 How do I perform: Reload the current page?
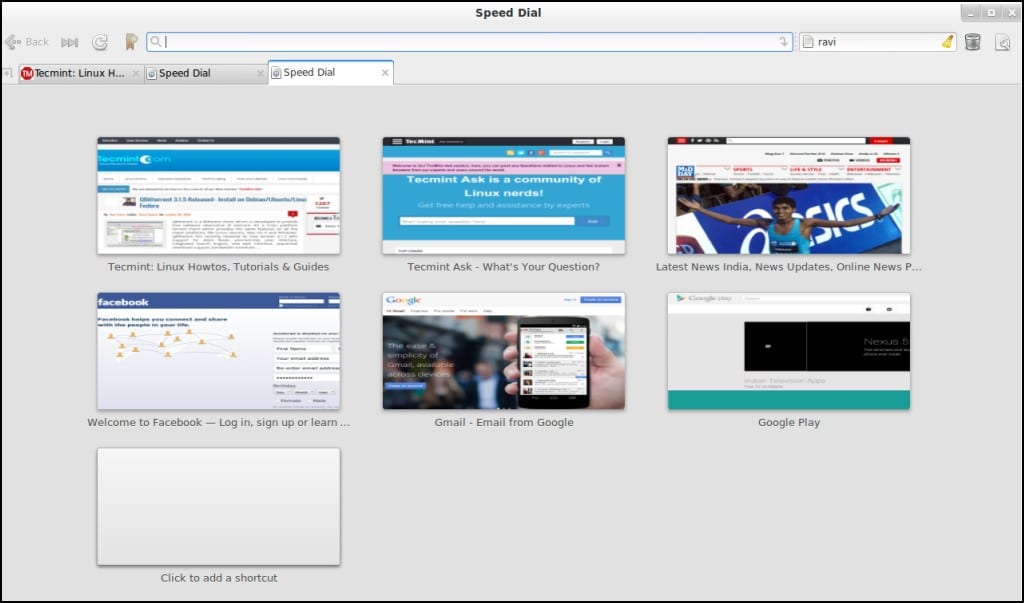click(100, 42)
